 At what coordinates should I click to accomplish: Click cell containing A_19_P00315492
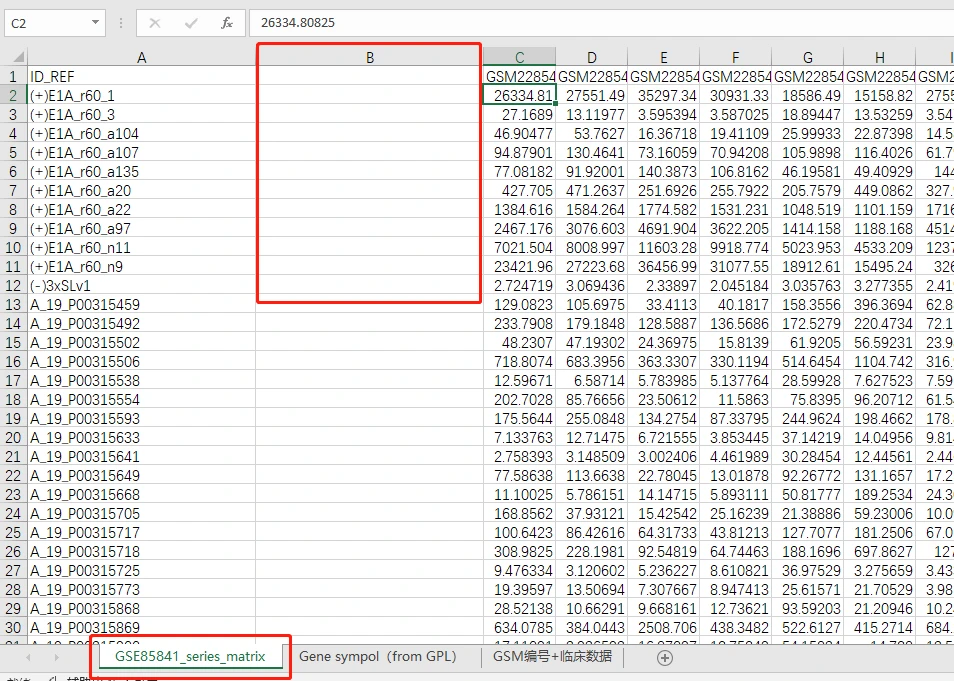pyautogui.click(x=141, y=324)
